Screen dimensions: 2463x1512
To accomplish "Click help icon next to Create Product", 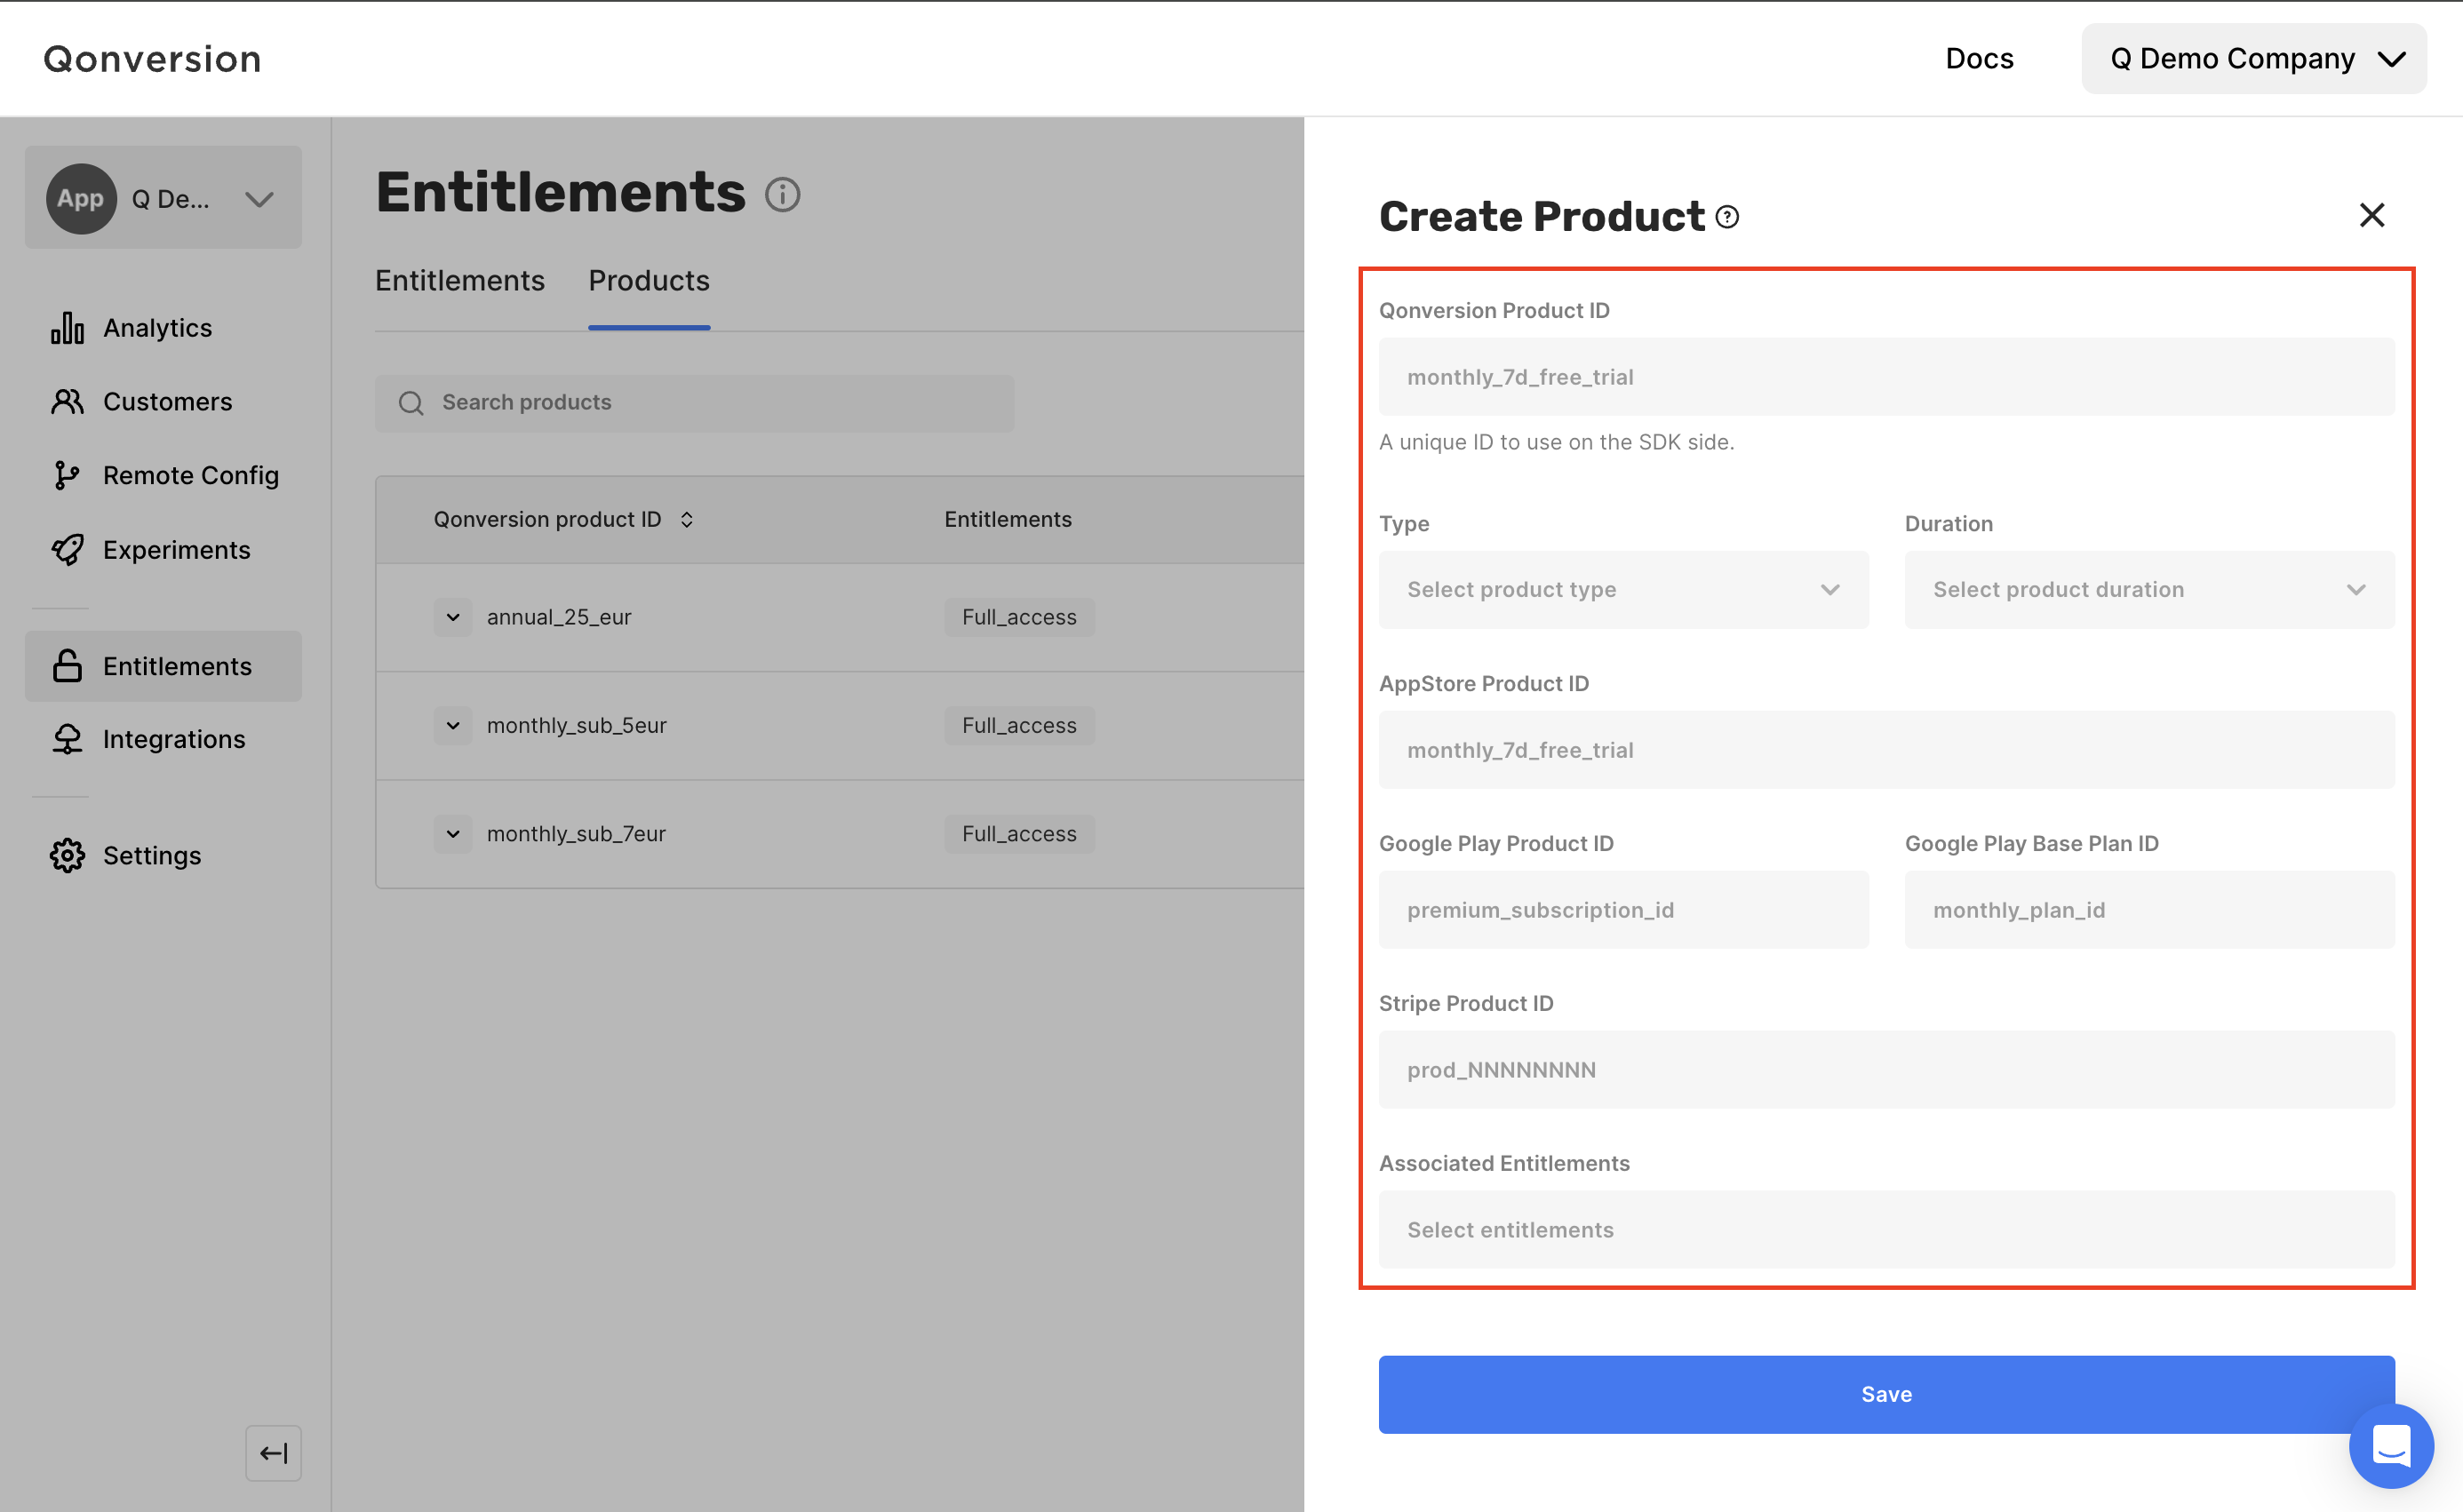I will point(1727,217).
